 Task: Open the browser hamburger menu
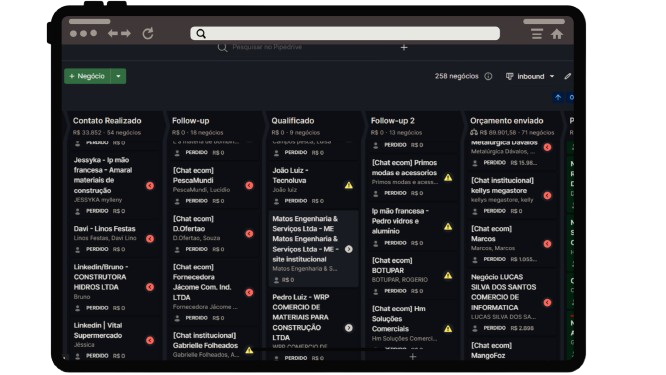click(x=537, y=34)
